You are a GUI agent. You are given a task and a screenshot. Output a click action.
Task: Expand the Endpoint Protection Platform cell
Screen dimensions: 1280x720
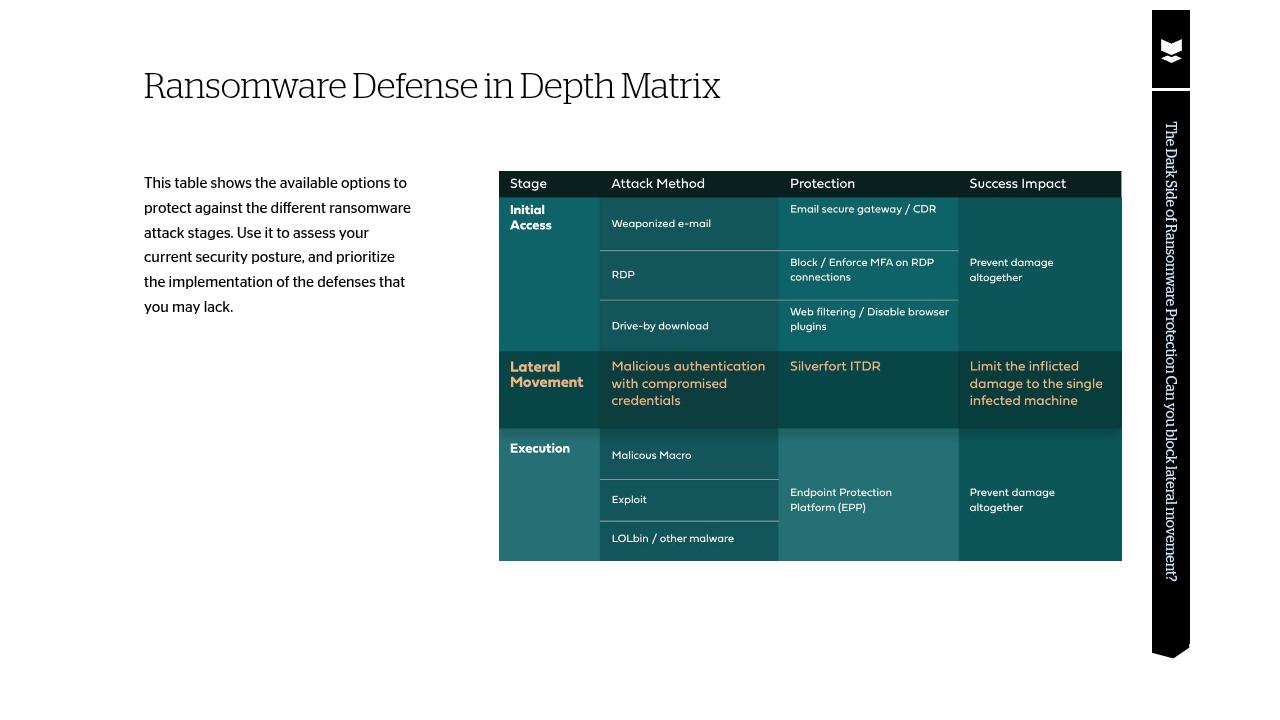[x=841, y=500]
